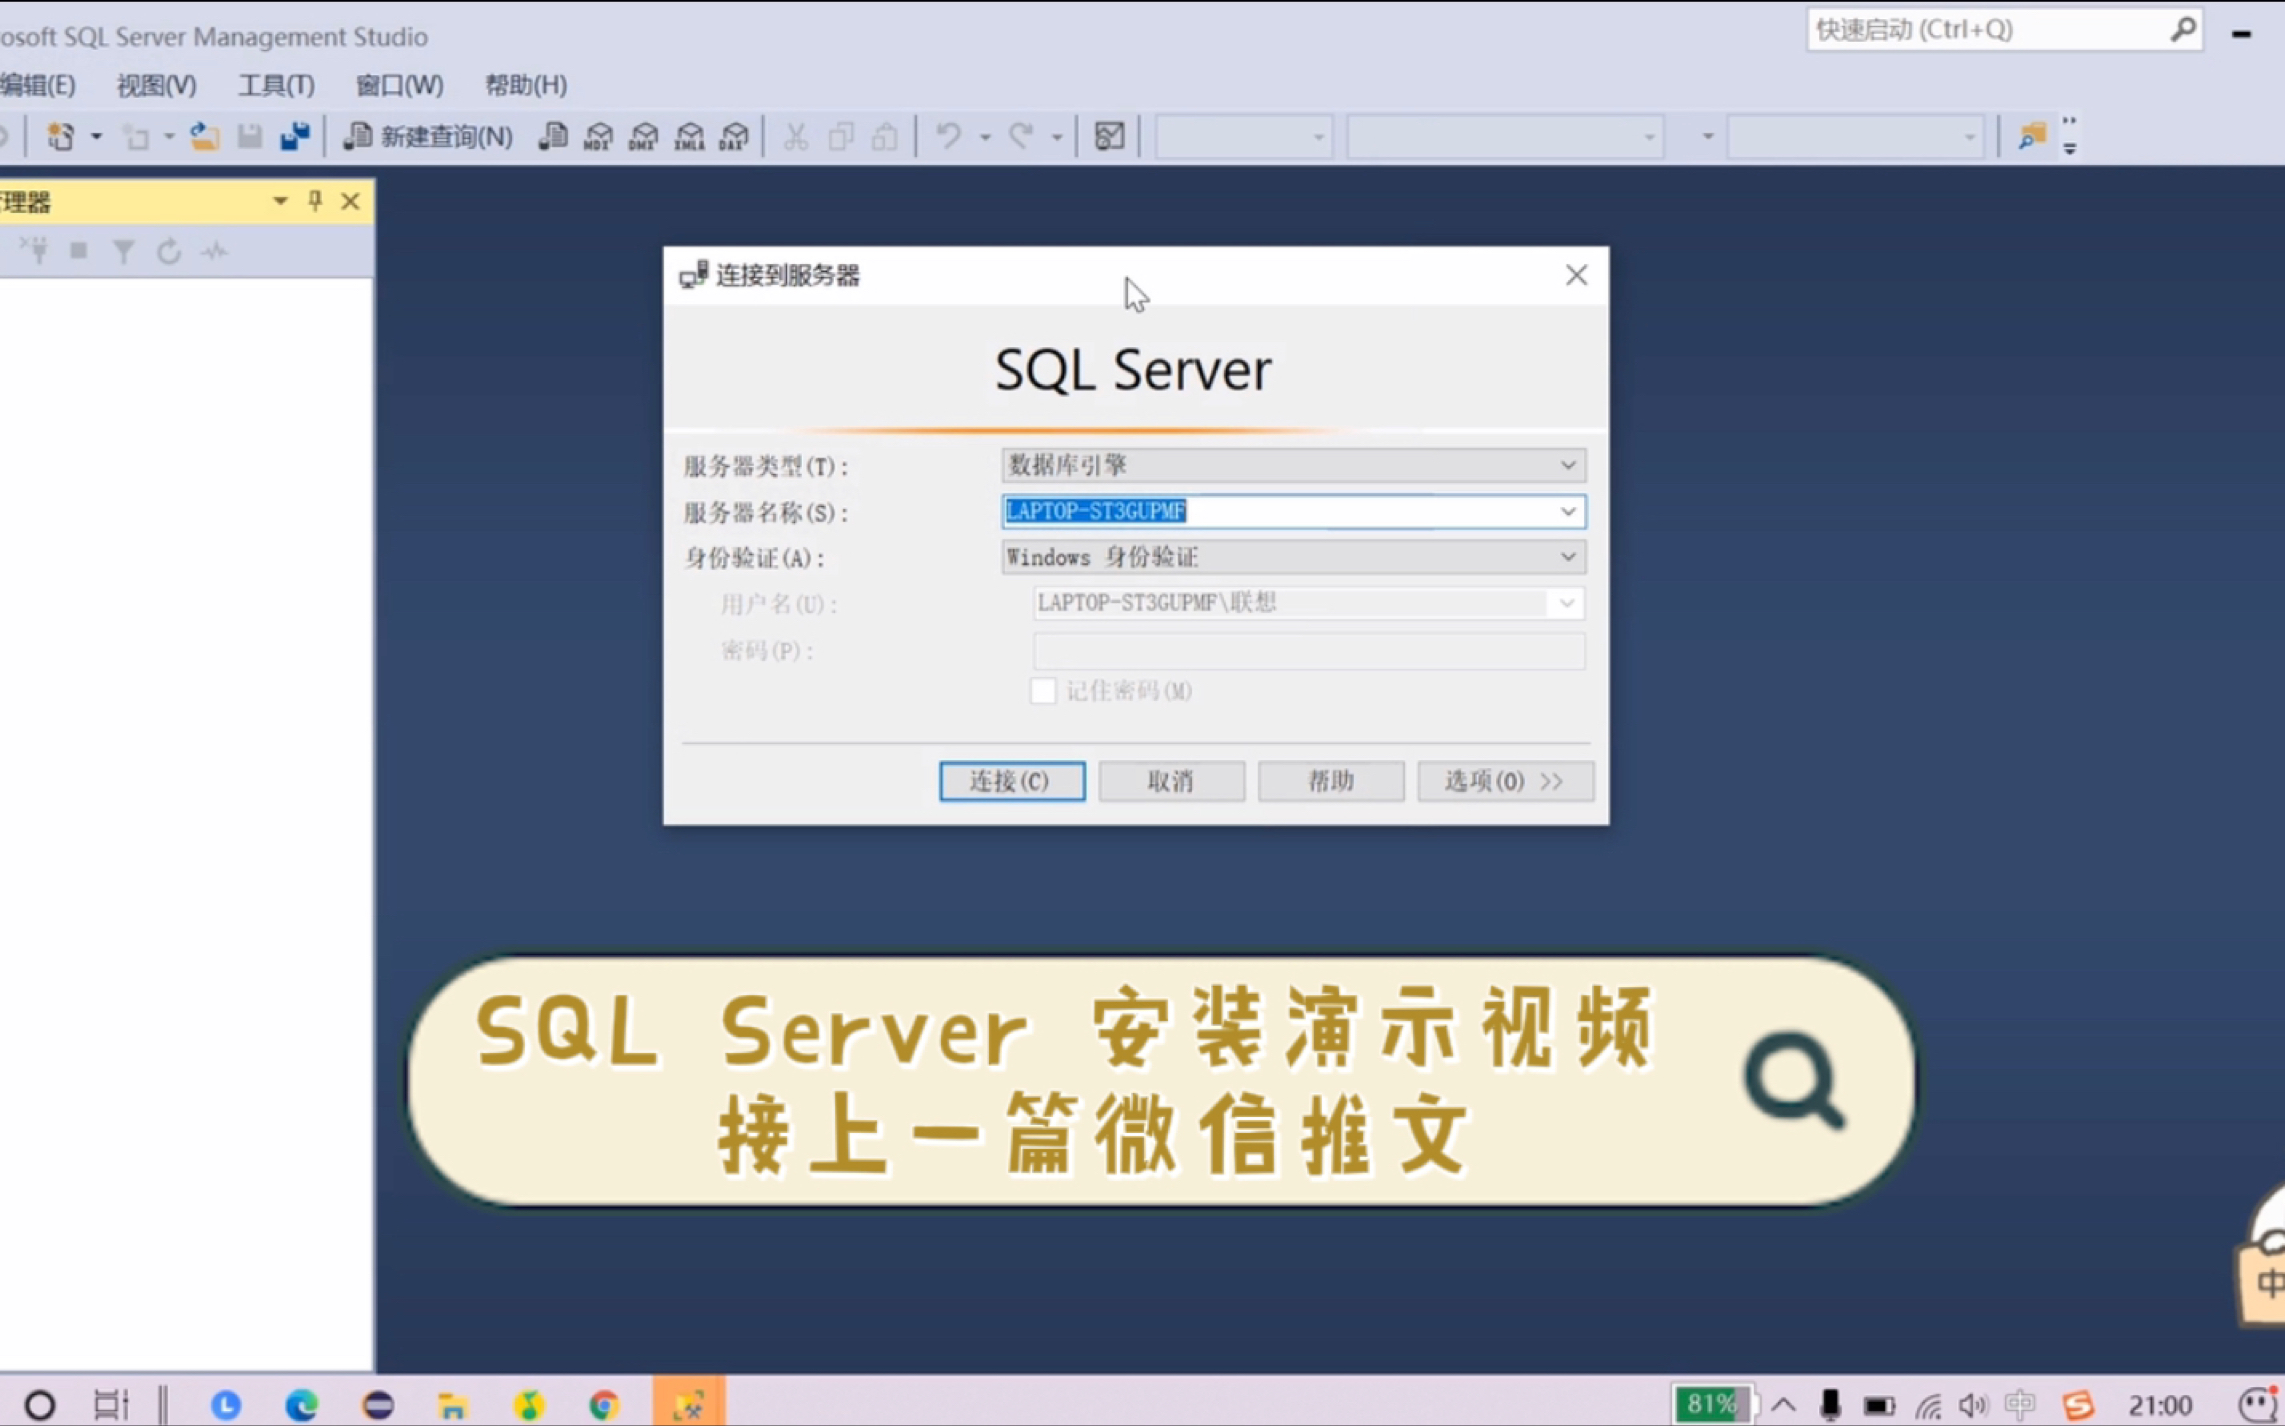
Task: Open File Explorer from the taskbar
Action: click(x=453, y=1404)
